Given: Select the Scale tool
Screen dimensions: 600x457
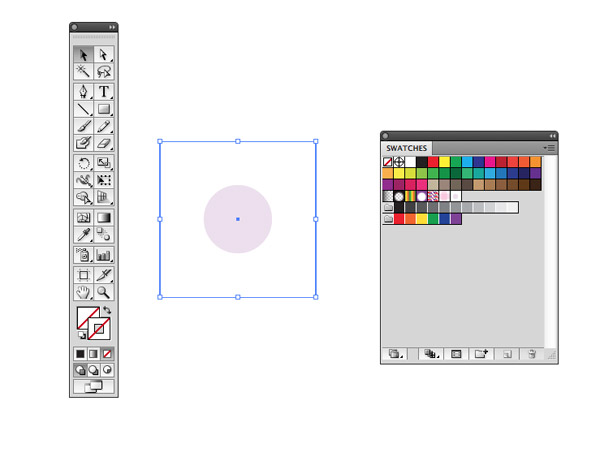Looking at the screenshot, I should (x=104, y=163).
